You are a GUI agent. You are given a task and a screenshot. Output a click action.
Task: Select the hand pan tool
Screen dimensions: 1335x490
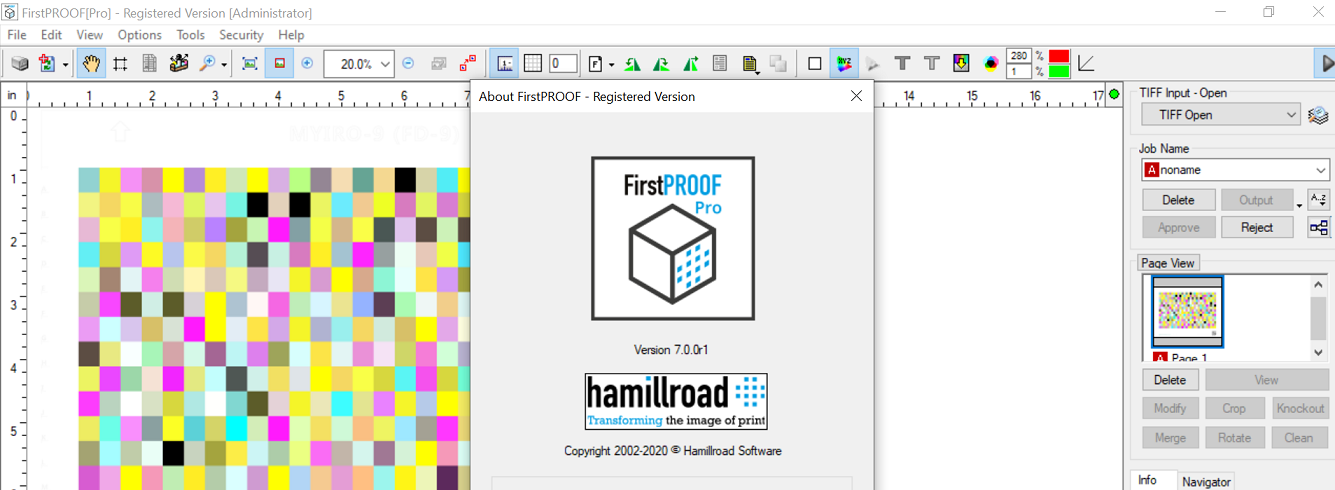tap(91, 63)
